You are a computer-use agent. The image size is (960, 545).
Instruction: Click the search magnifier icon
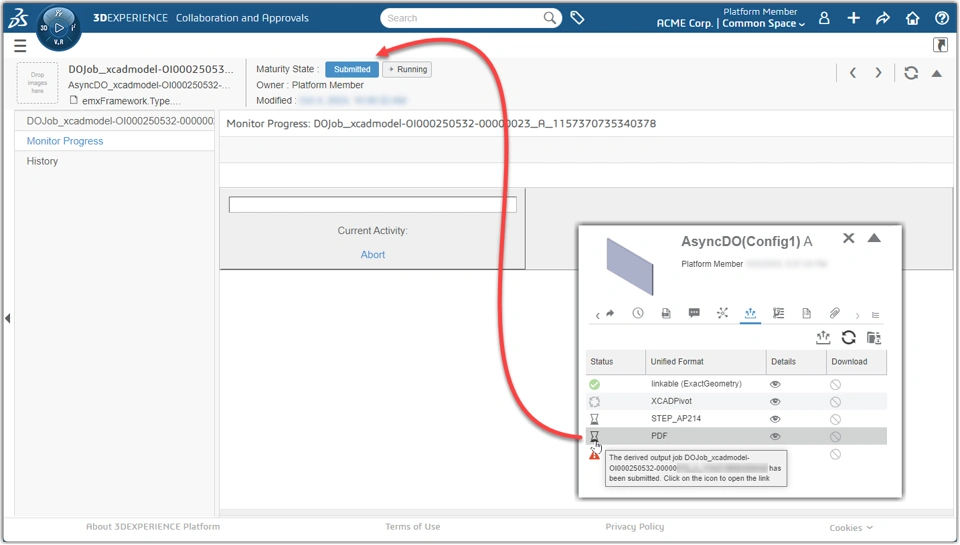[550, 18]
